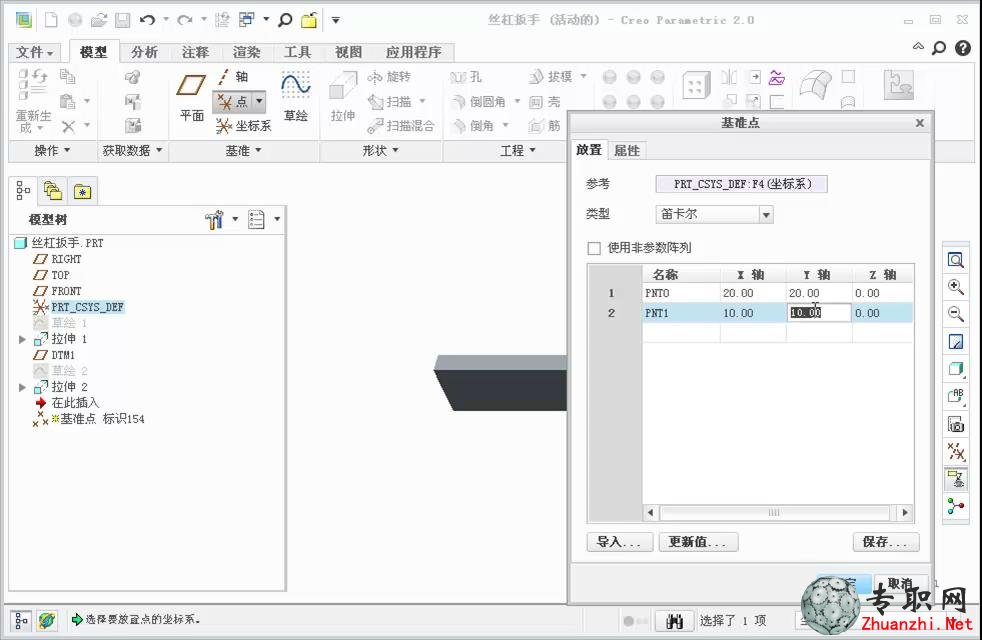Open the Point tool dropdown arrow

[x=259, y=101]
